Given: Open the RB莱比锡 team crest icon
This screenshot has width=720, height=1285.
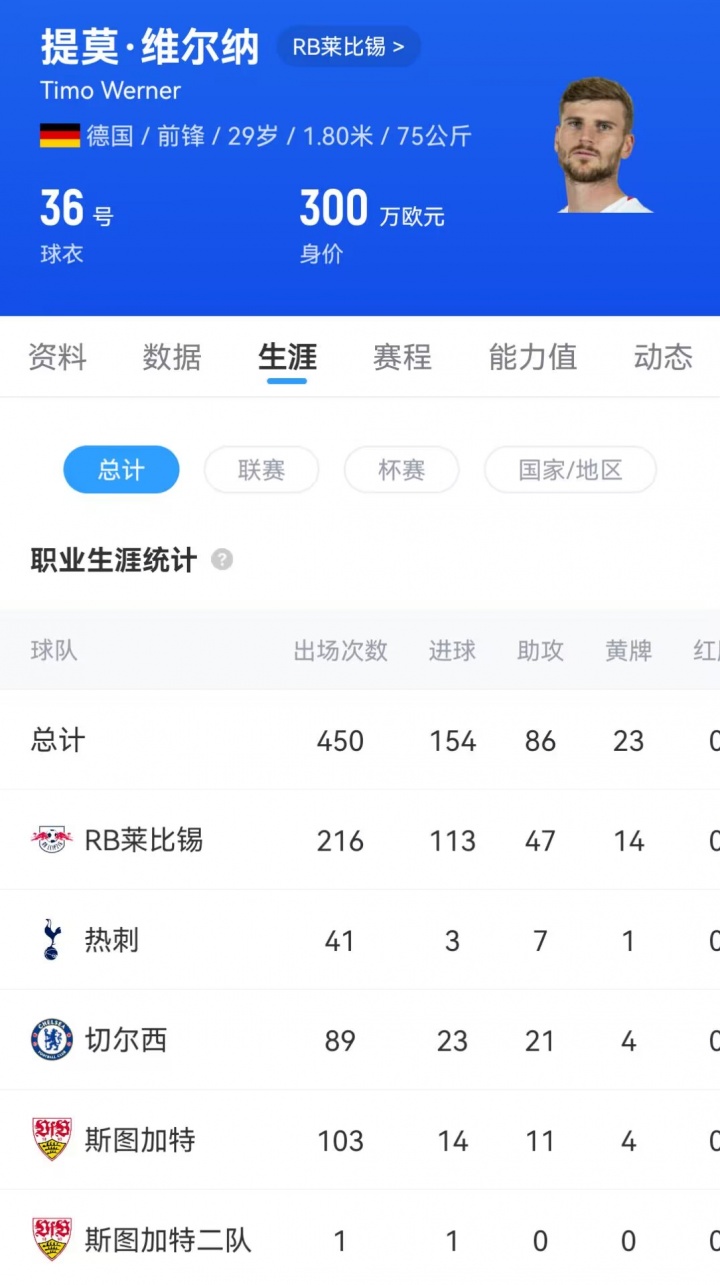Looking at the screenshot, I should pyautogui.click(x=51, y=840).
